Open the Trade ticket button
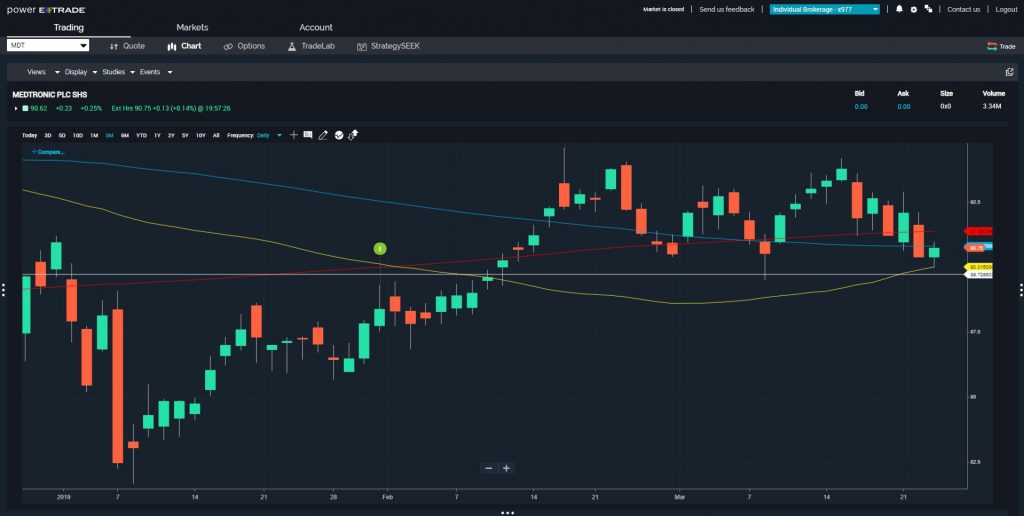Image resolution: width=1024 pixels, height=516 pixels. (x=1000, y=46)
